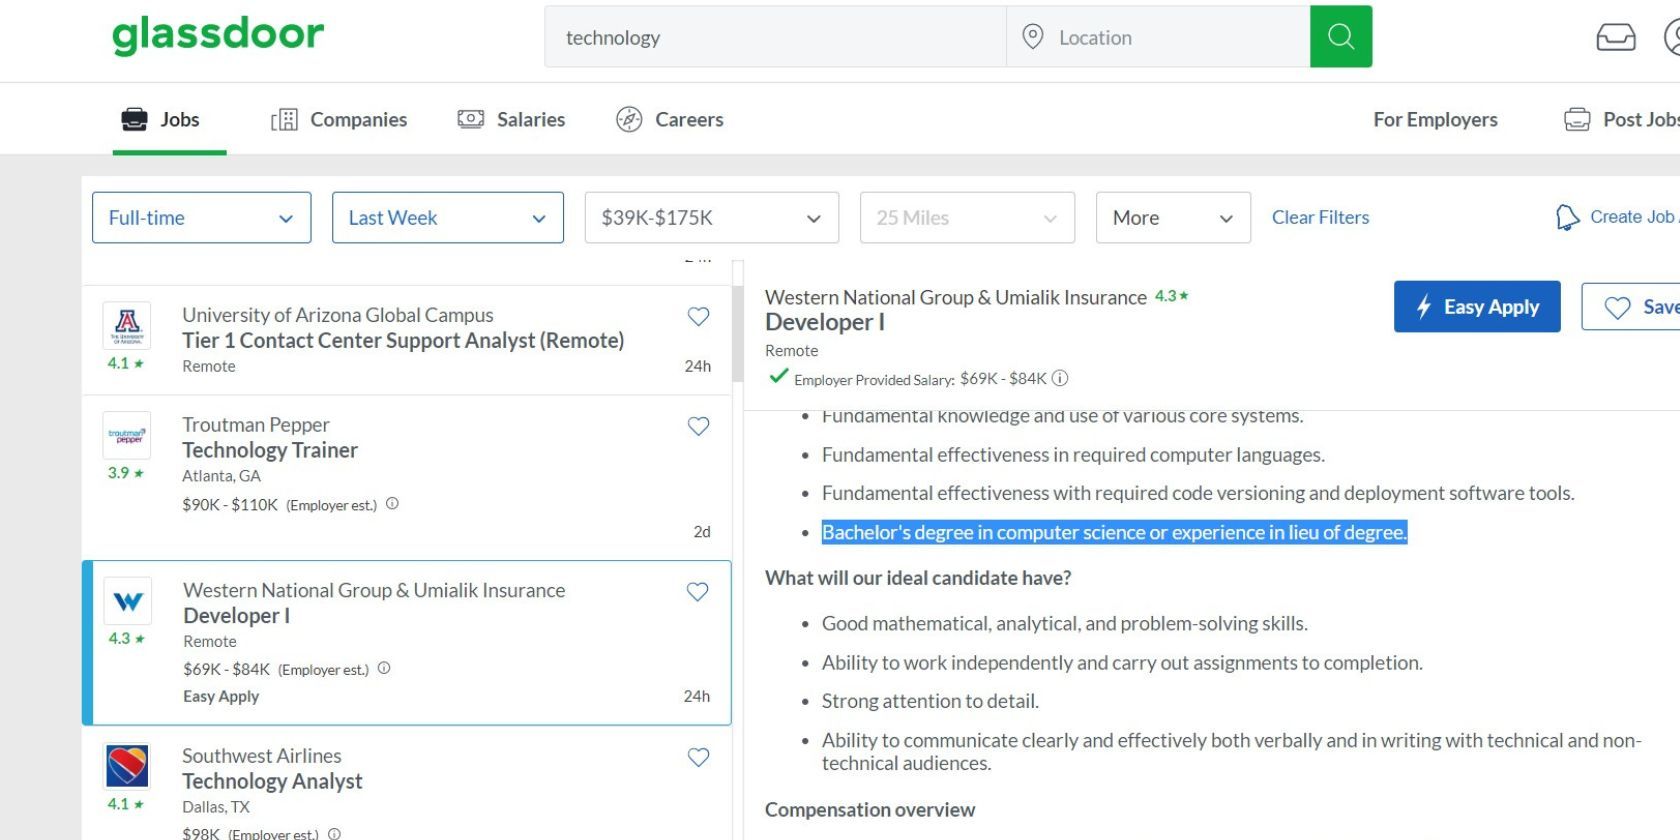The width and height of the screenshot is (1680, 840).
Task: Click the green search magnifier button
Action: (1340, 37)
